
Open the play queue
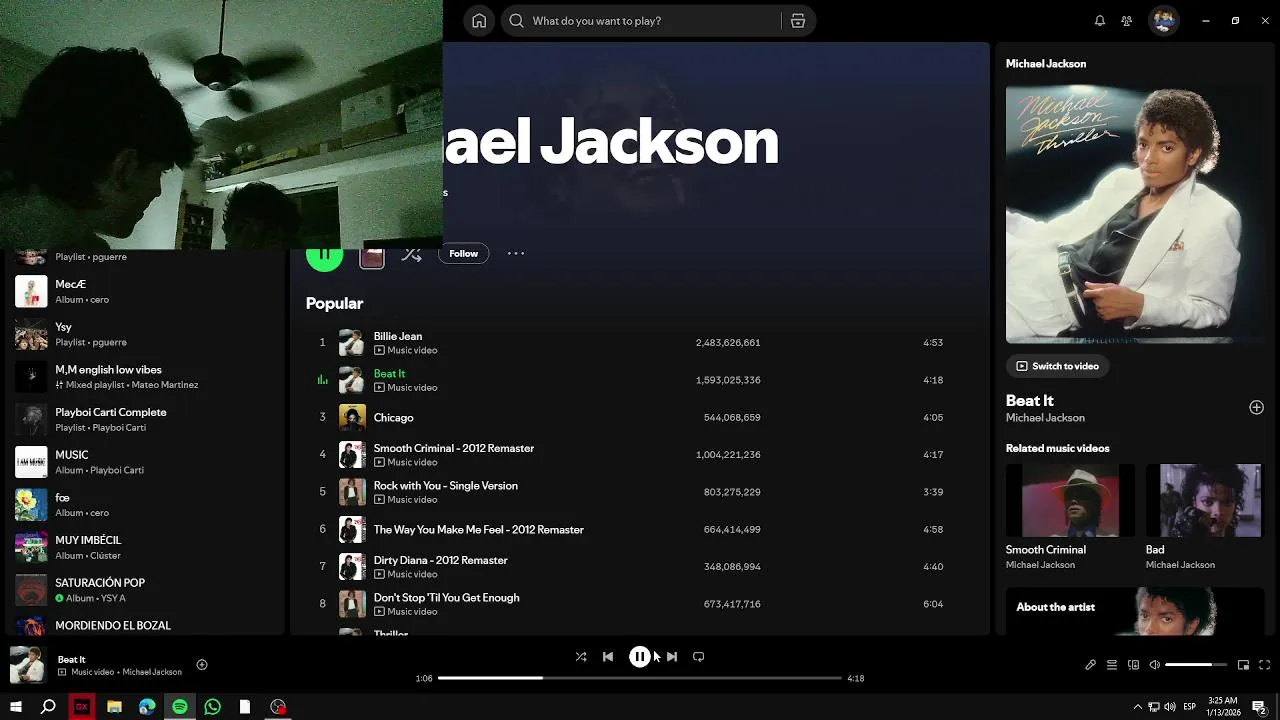pos(1112,665)
